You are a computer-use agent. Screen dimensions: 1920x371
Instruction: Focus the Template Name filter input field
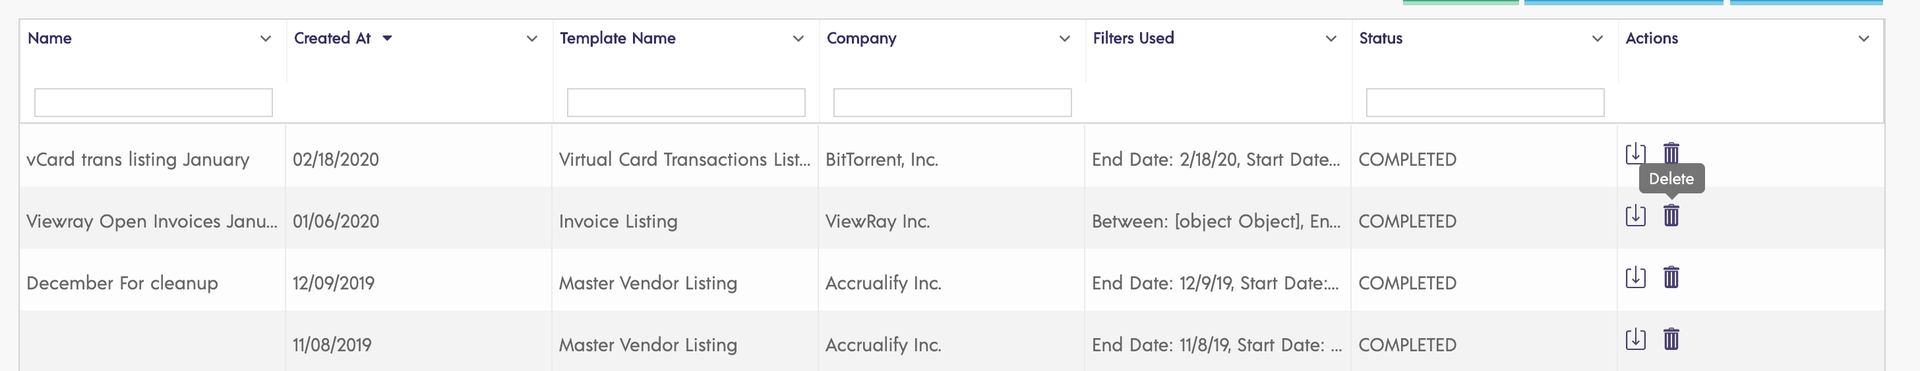(x=686, y=102)
